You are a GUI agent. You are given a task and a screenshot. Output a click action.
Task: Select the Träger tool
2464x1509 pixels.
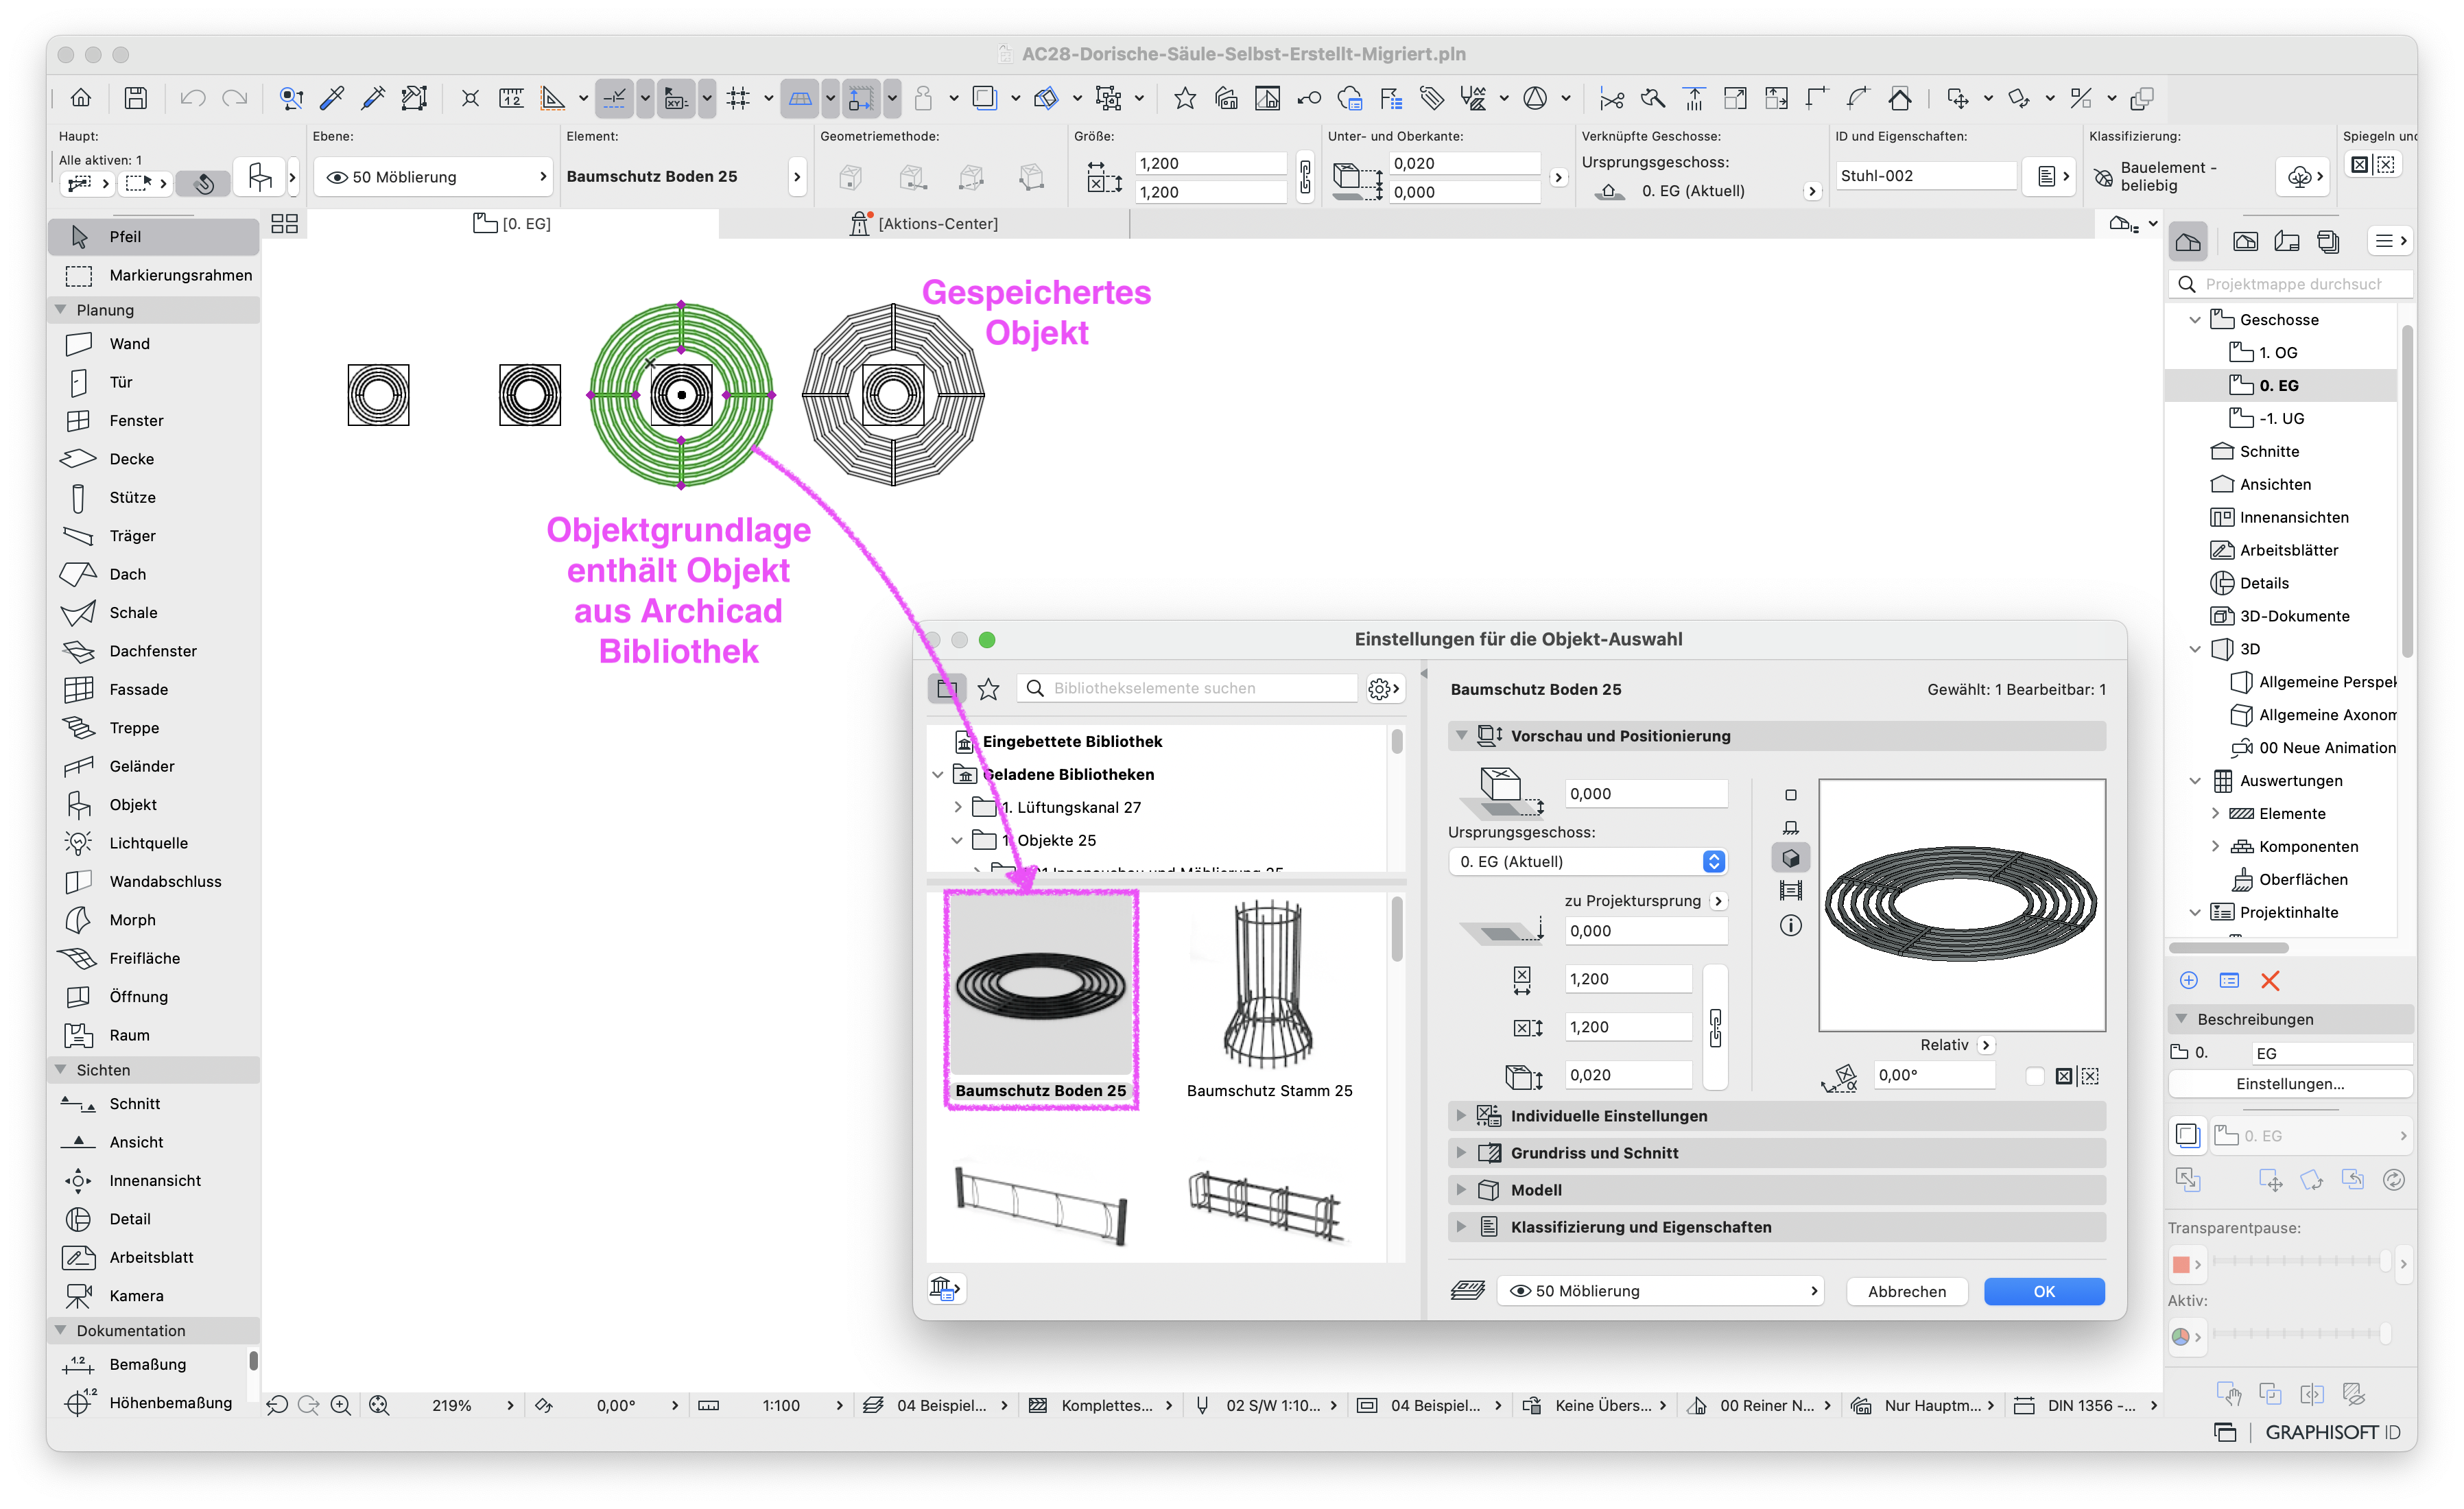[154, 536]
